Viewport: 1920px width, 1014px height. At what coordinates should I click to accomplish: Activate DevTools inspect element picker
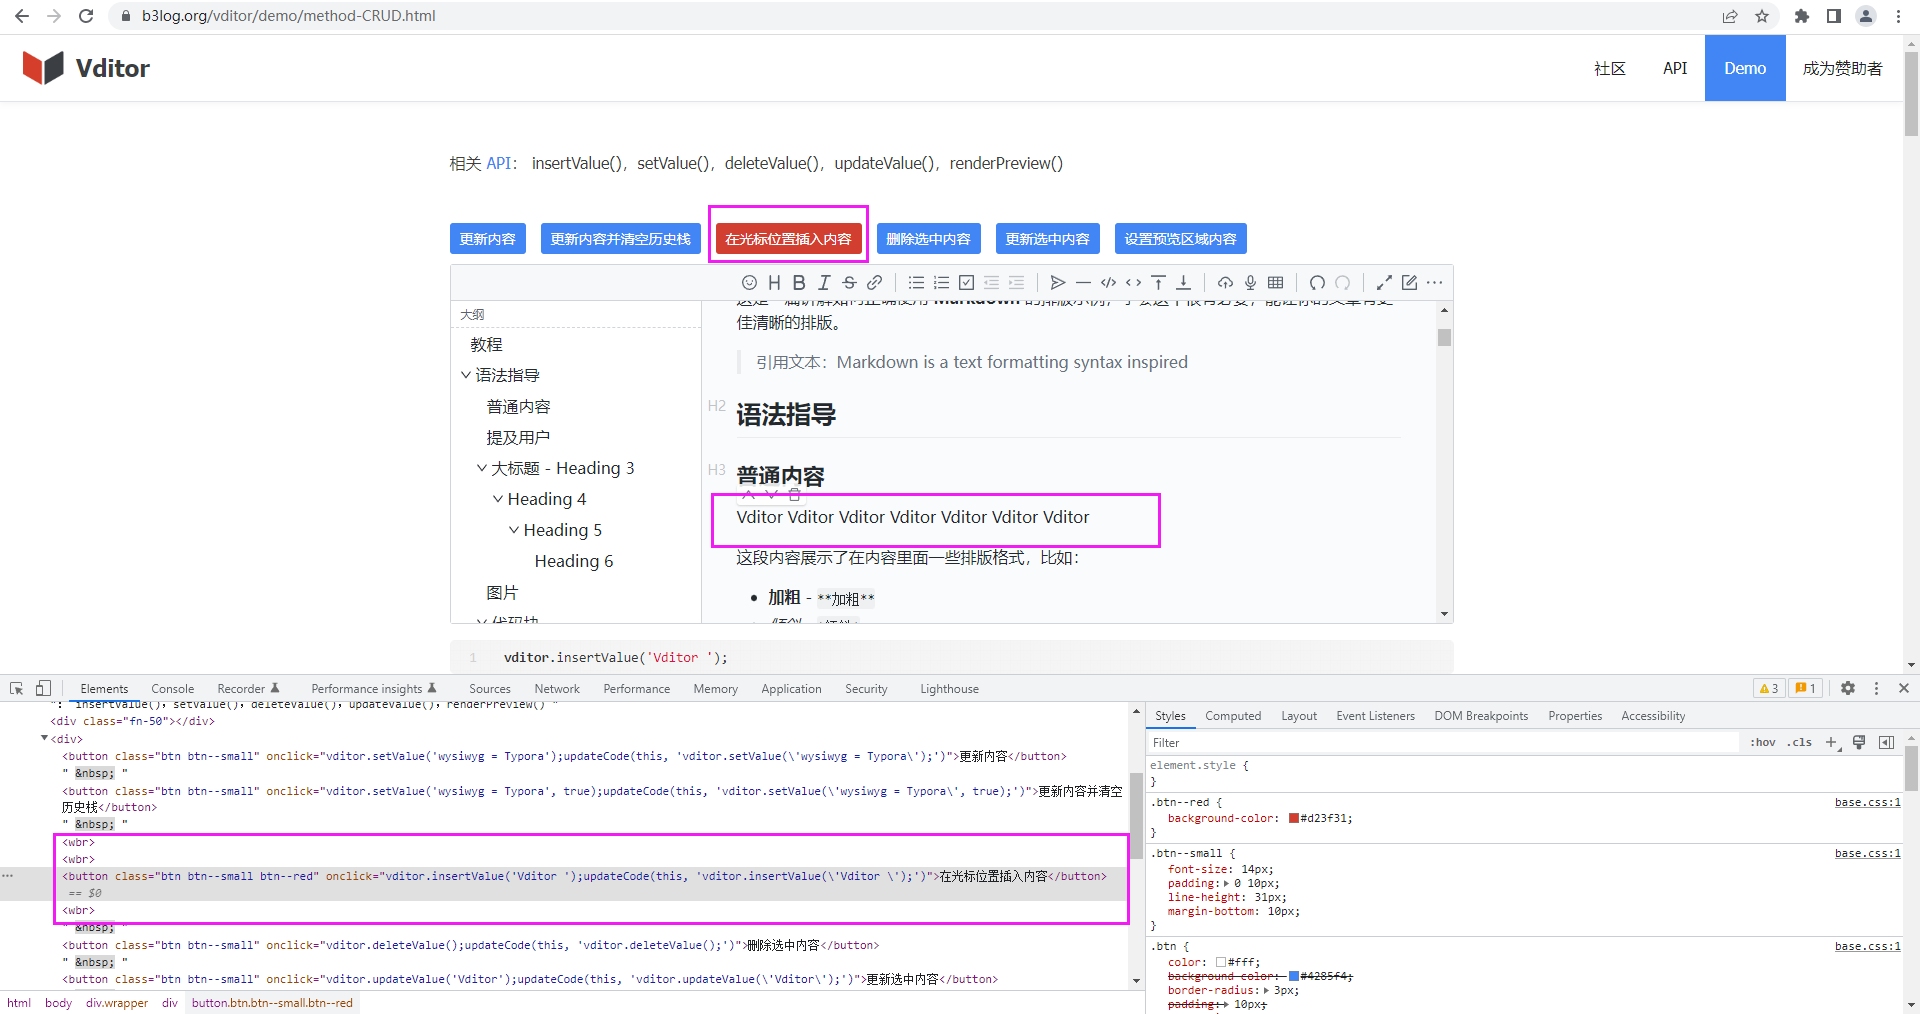coord(16,688)
